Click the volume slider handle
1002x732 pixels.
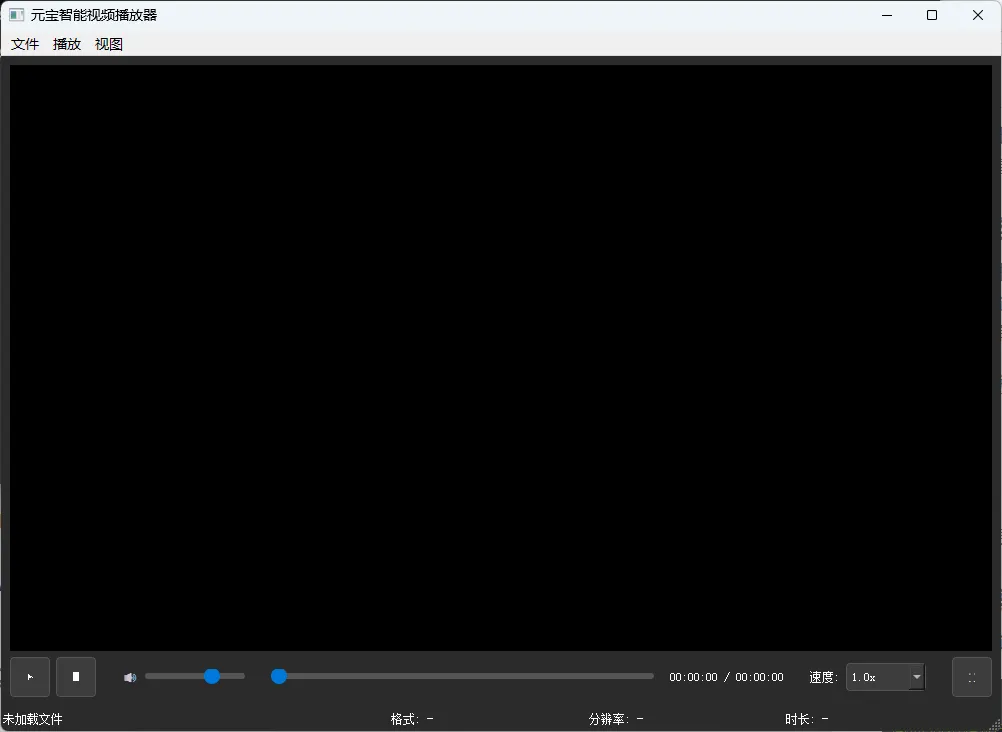[x=212, y=676]
